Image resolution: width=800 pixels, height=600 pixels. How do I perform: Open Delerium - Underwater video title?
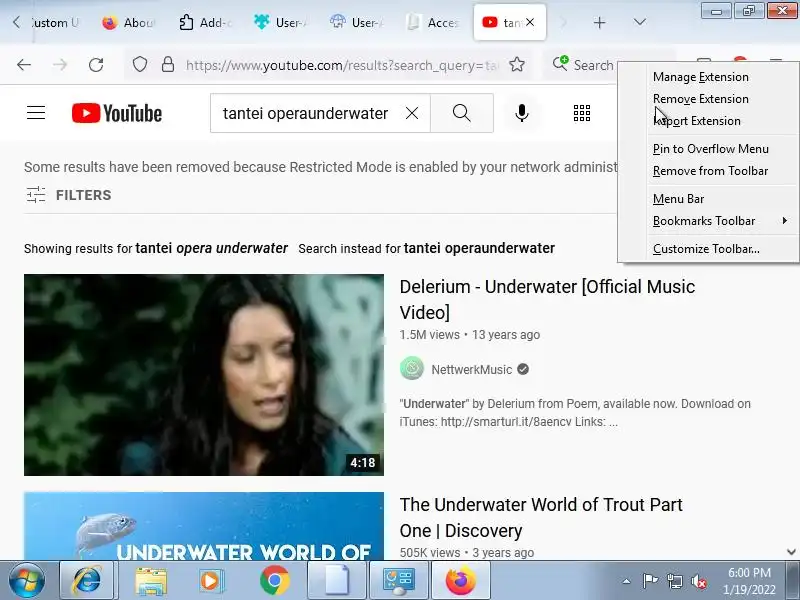tap(547, 299)
